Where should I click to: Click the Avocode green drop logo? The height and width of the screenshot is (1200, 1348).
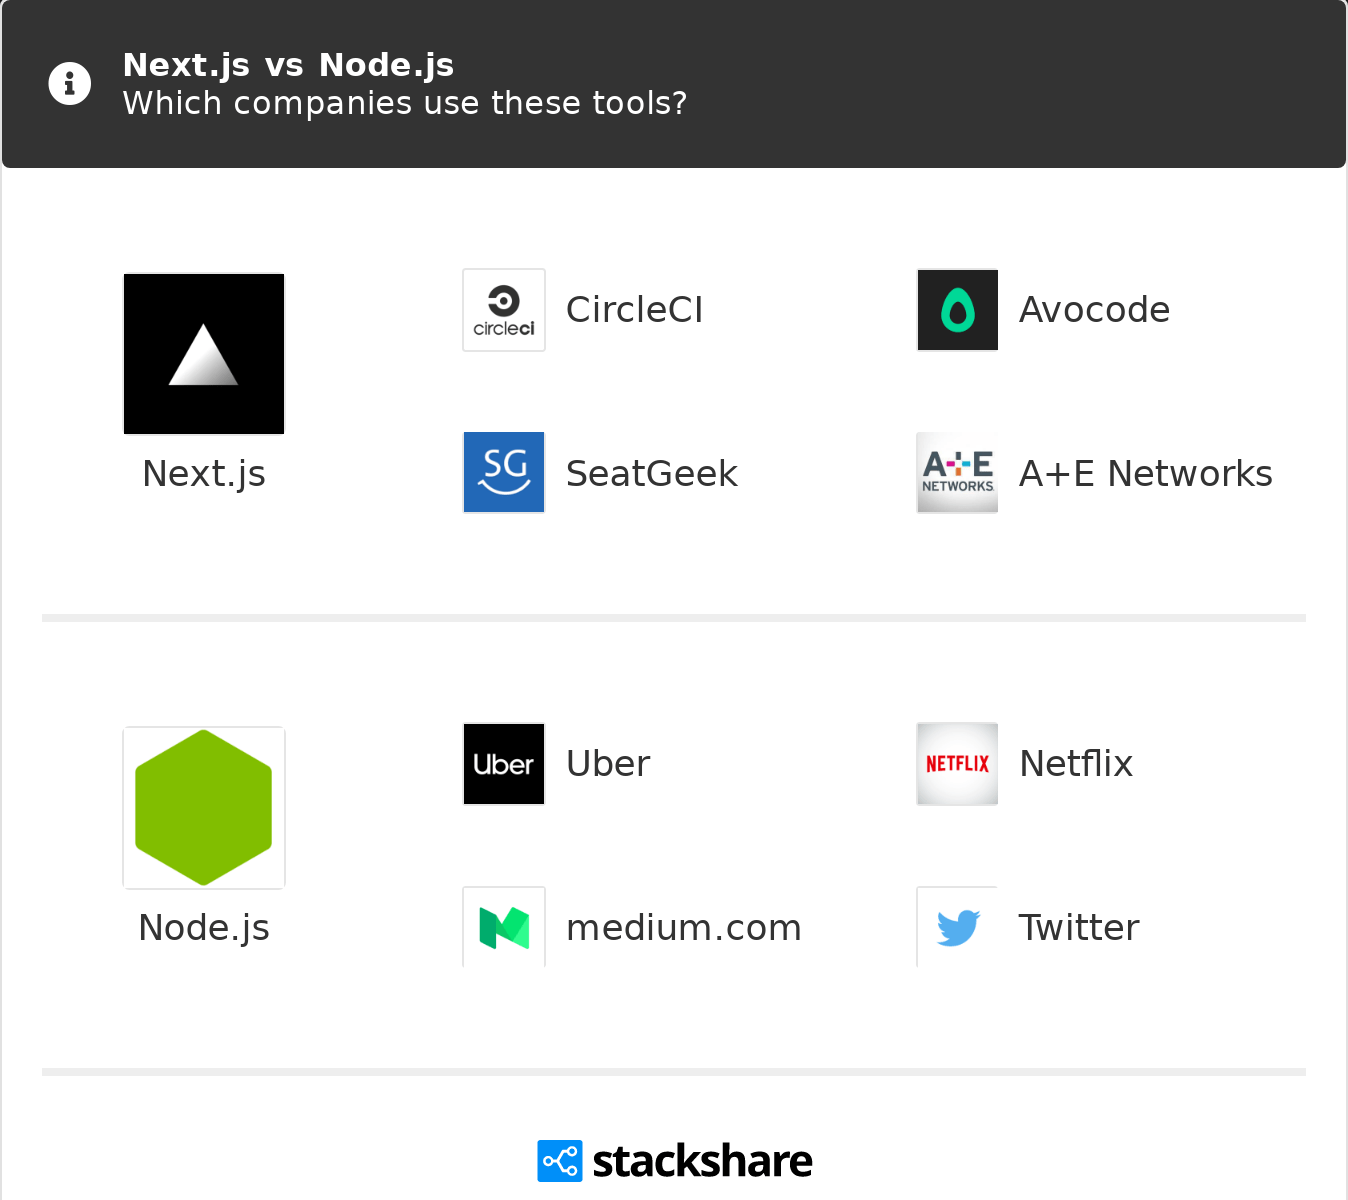tap(958, 310)
